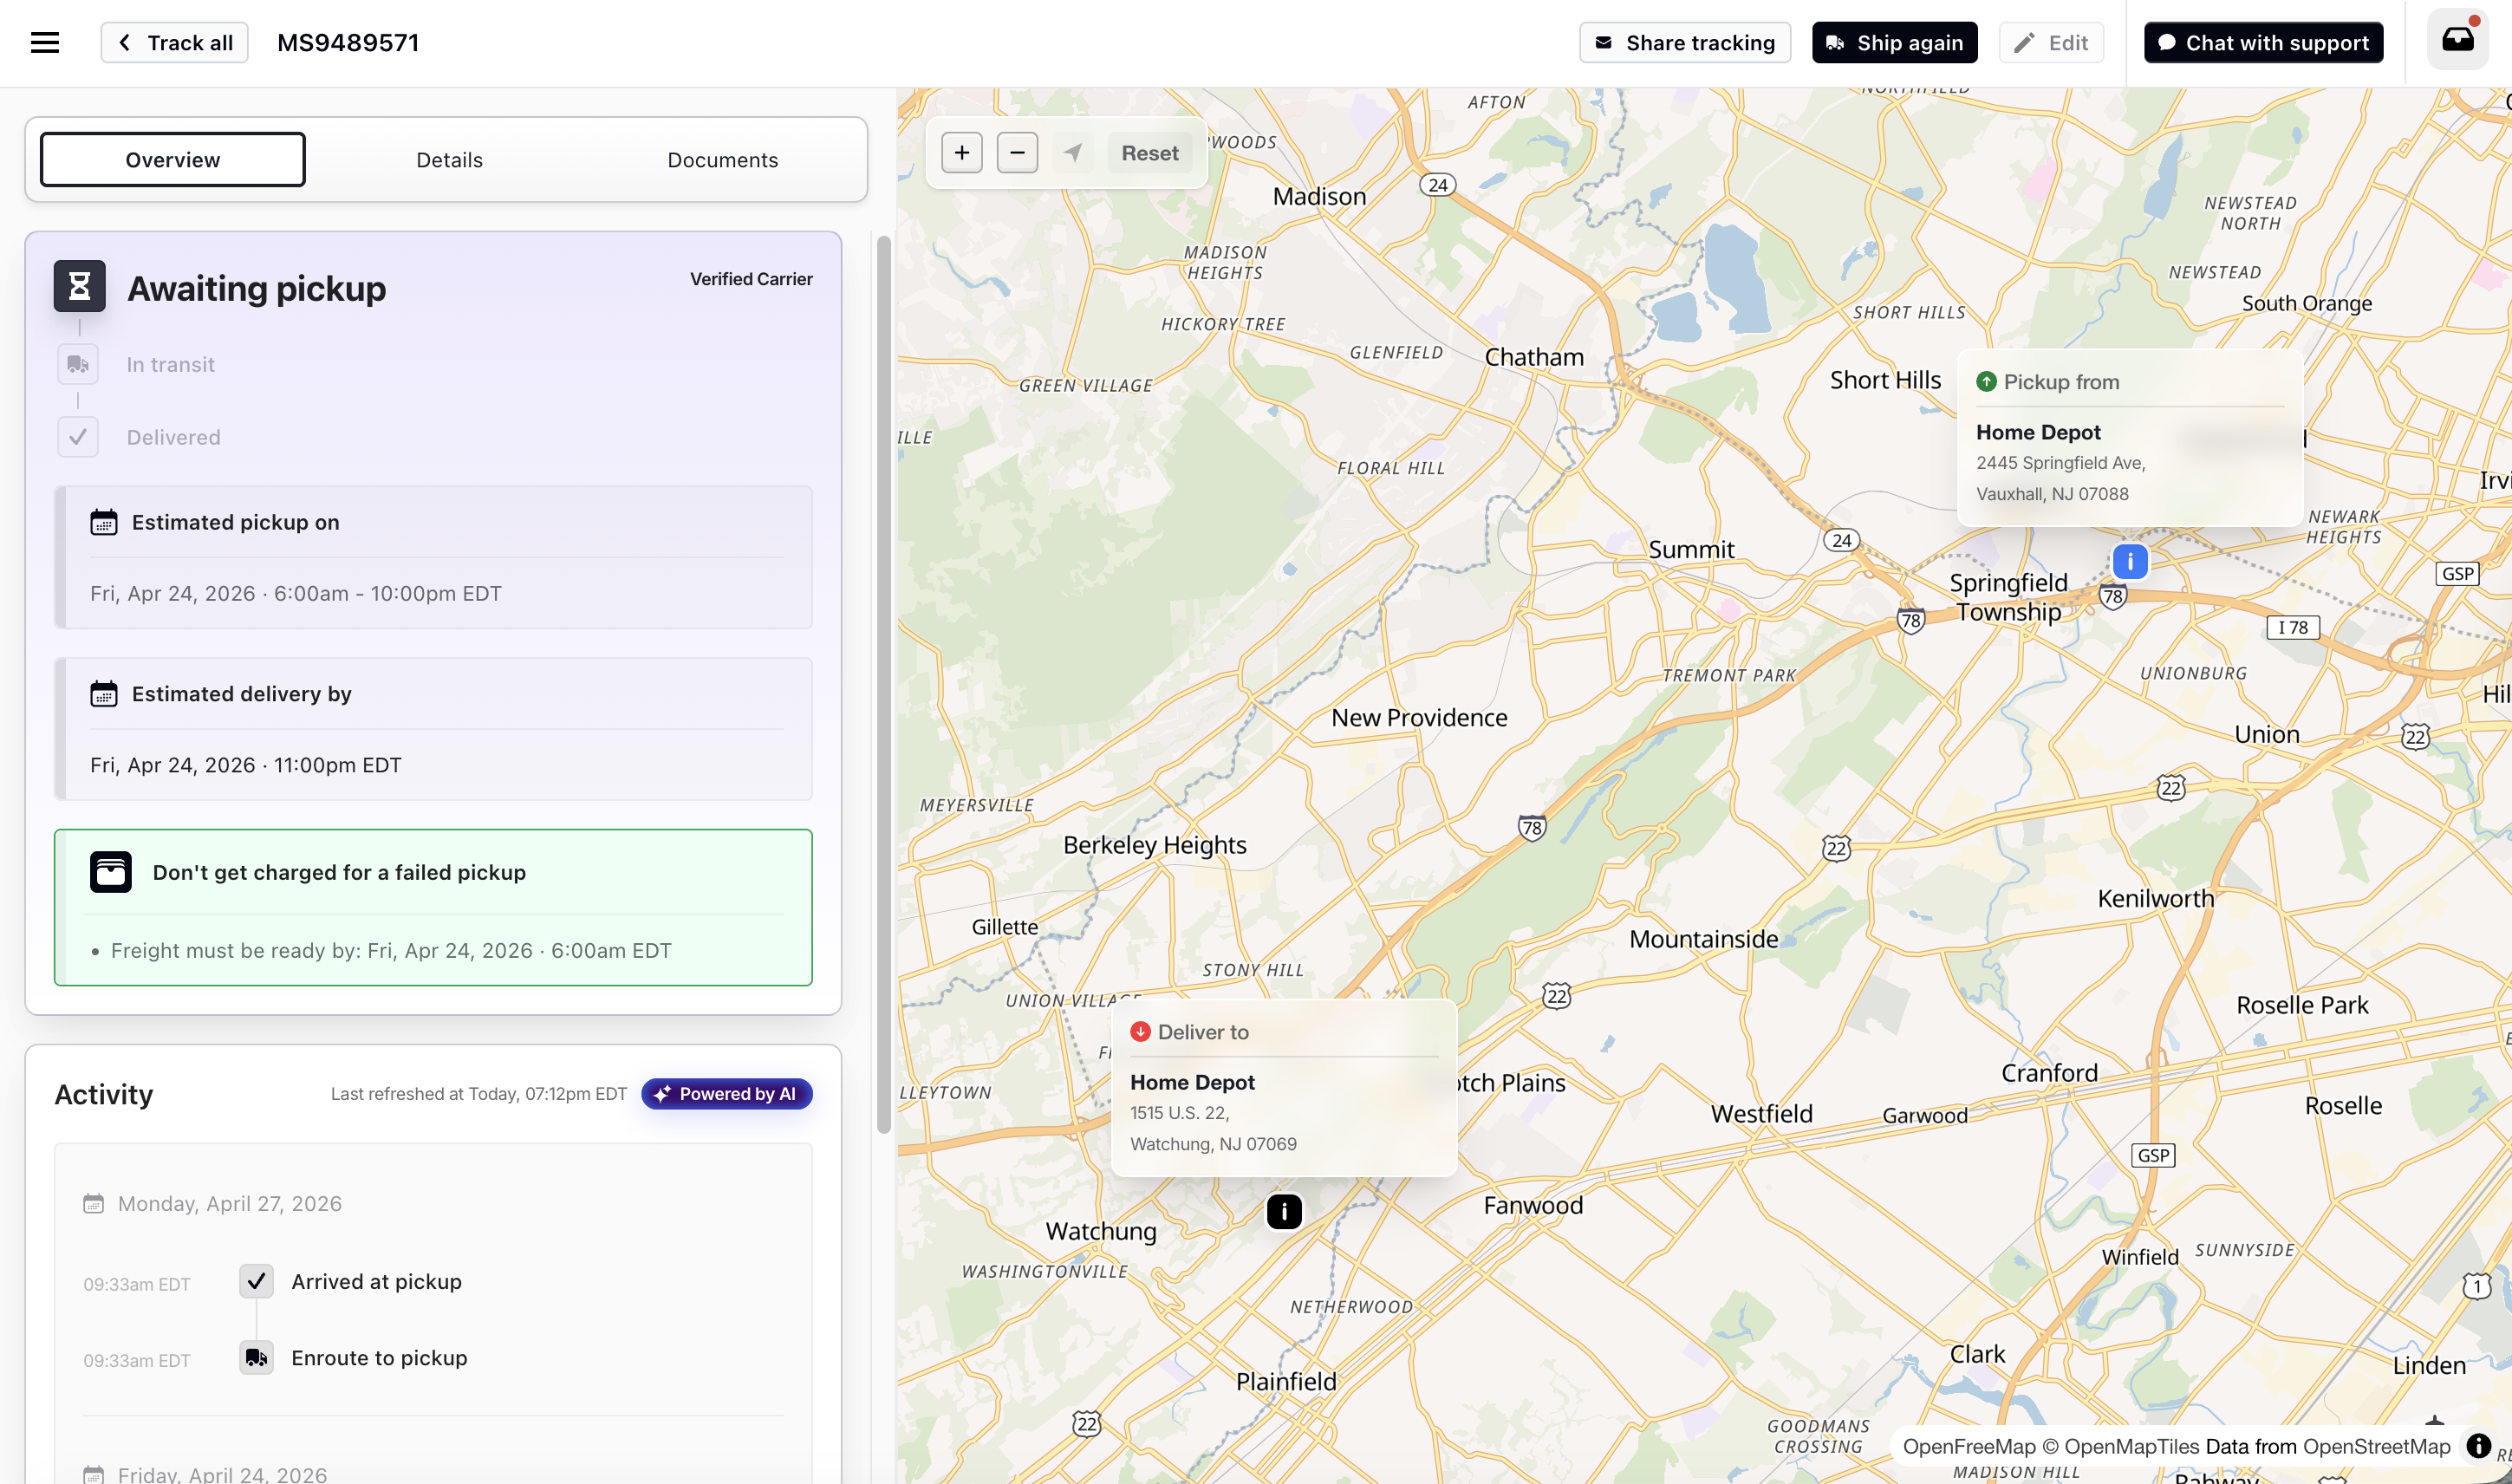Start Chat with support
The height and width of the screenshot is (1484, 2512).
(x=2263, y=43)
